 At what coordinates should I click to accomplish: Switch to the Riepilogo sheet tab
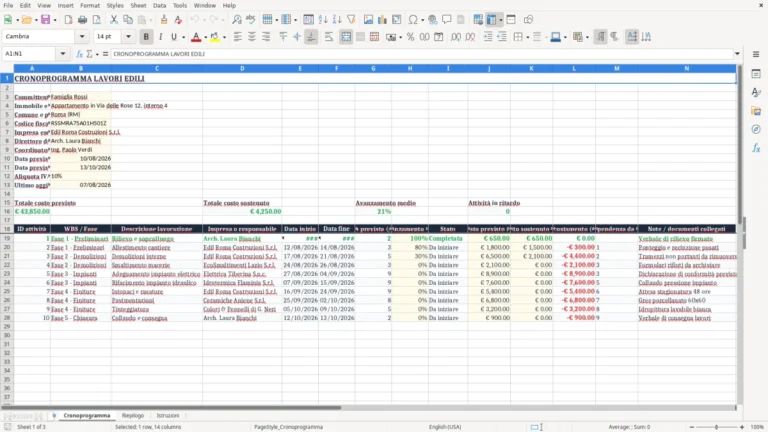pos(133,415)
